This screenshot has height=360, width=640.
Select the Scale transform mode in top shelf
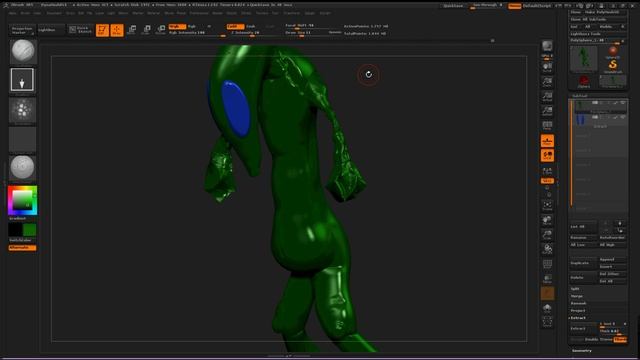(x=146, y=30)
